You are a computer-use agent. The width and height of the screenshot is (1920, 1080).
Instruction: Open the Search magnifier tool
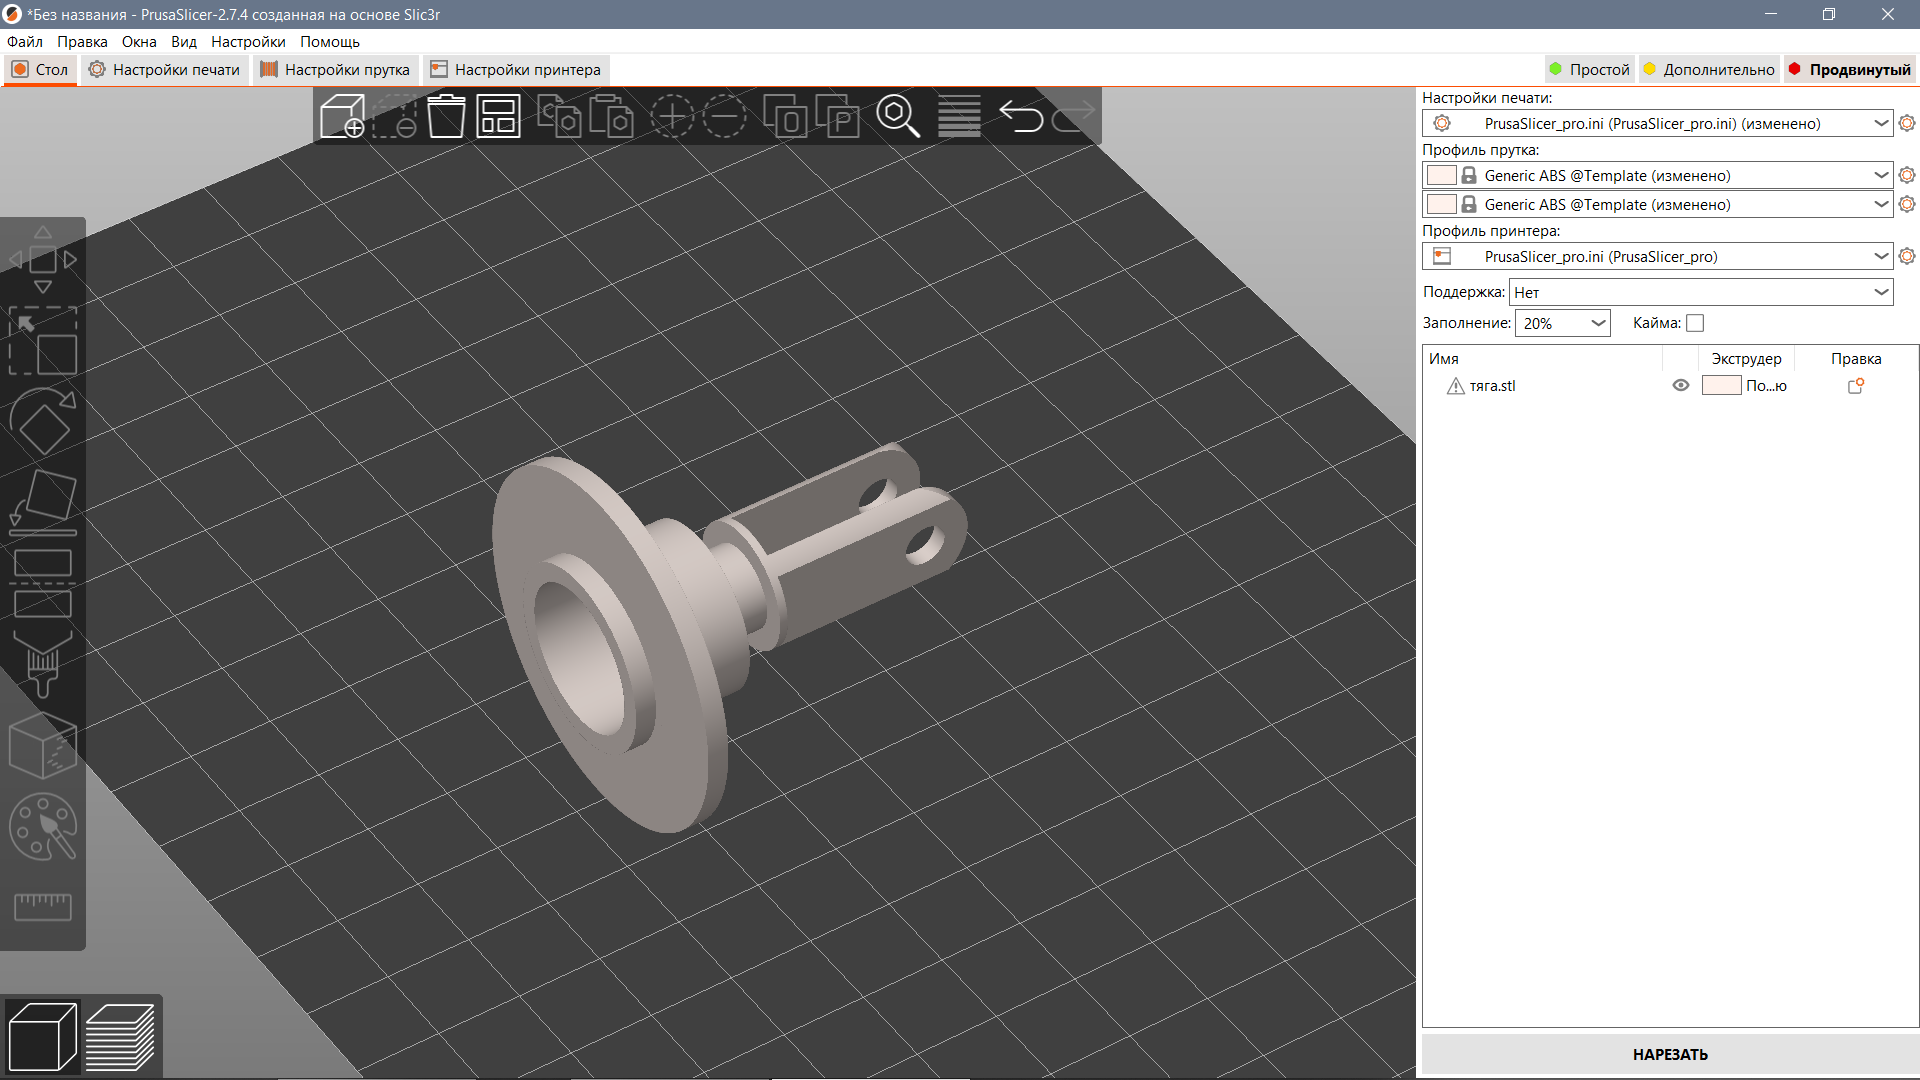[x=898, y=117]
